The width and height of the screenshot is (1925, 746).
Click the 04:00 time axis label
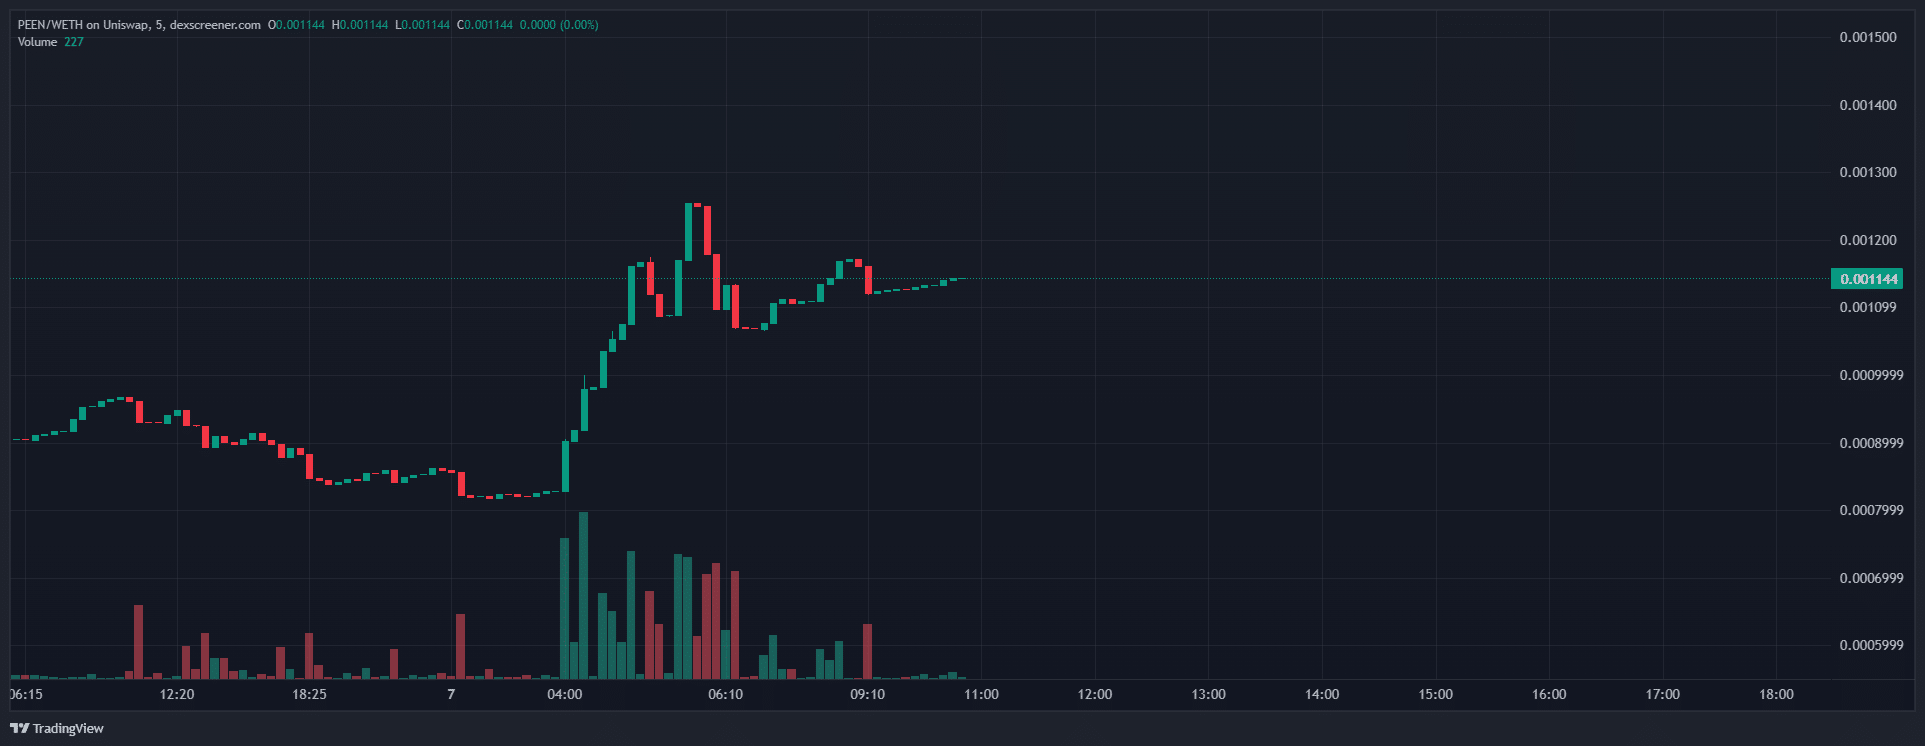(565, 694)
